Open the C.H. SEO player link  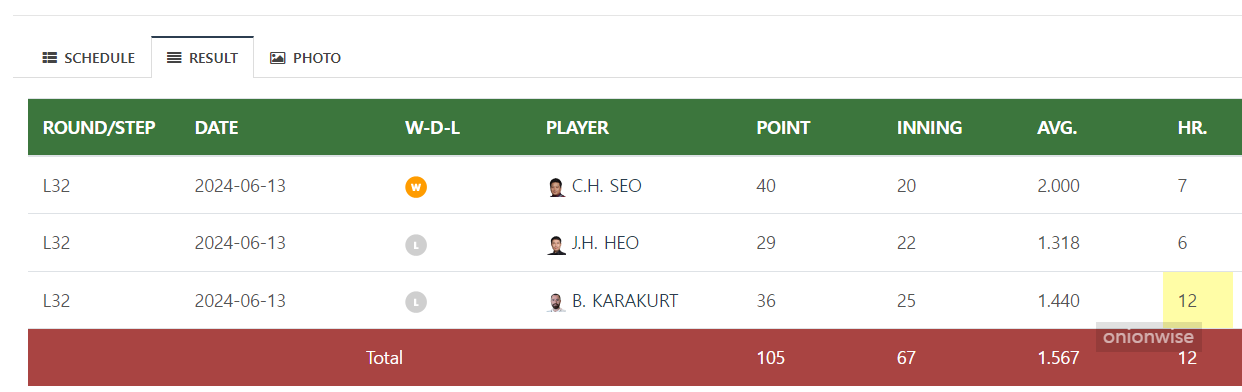[607, 186]
